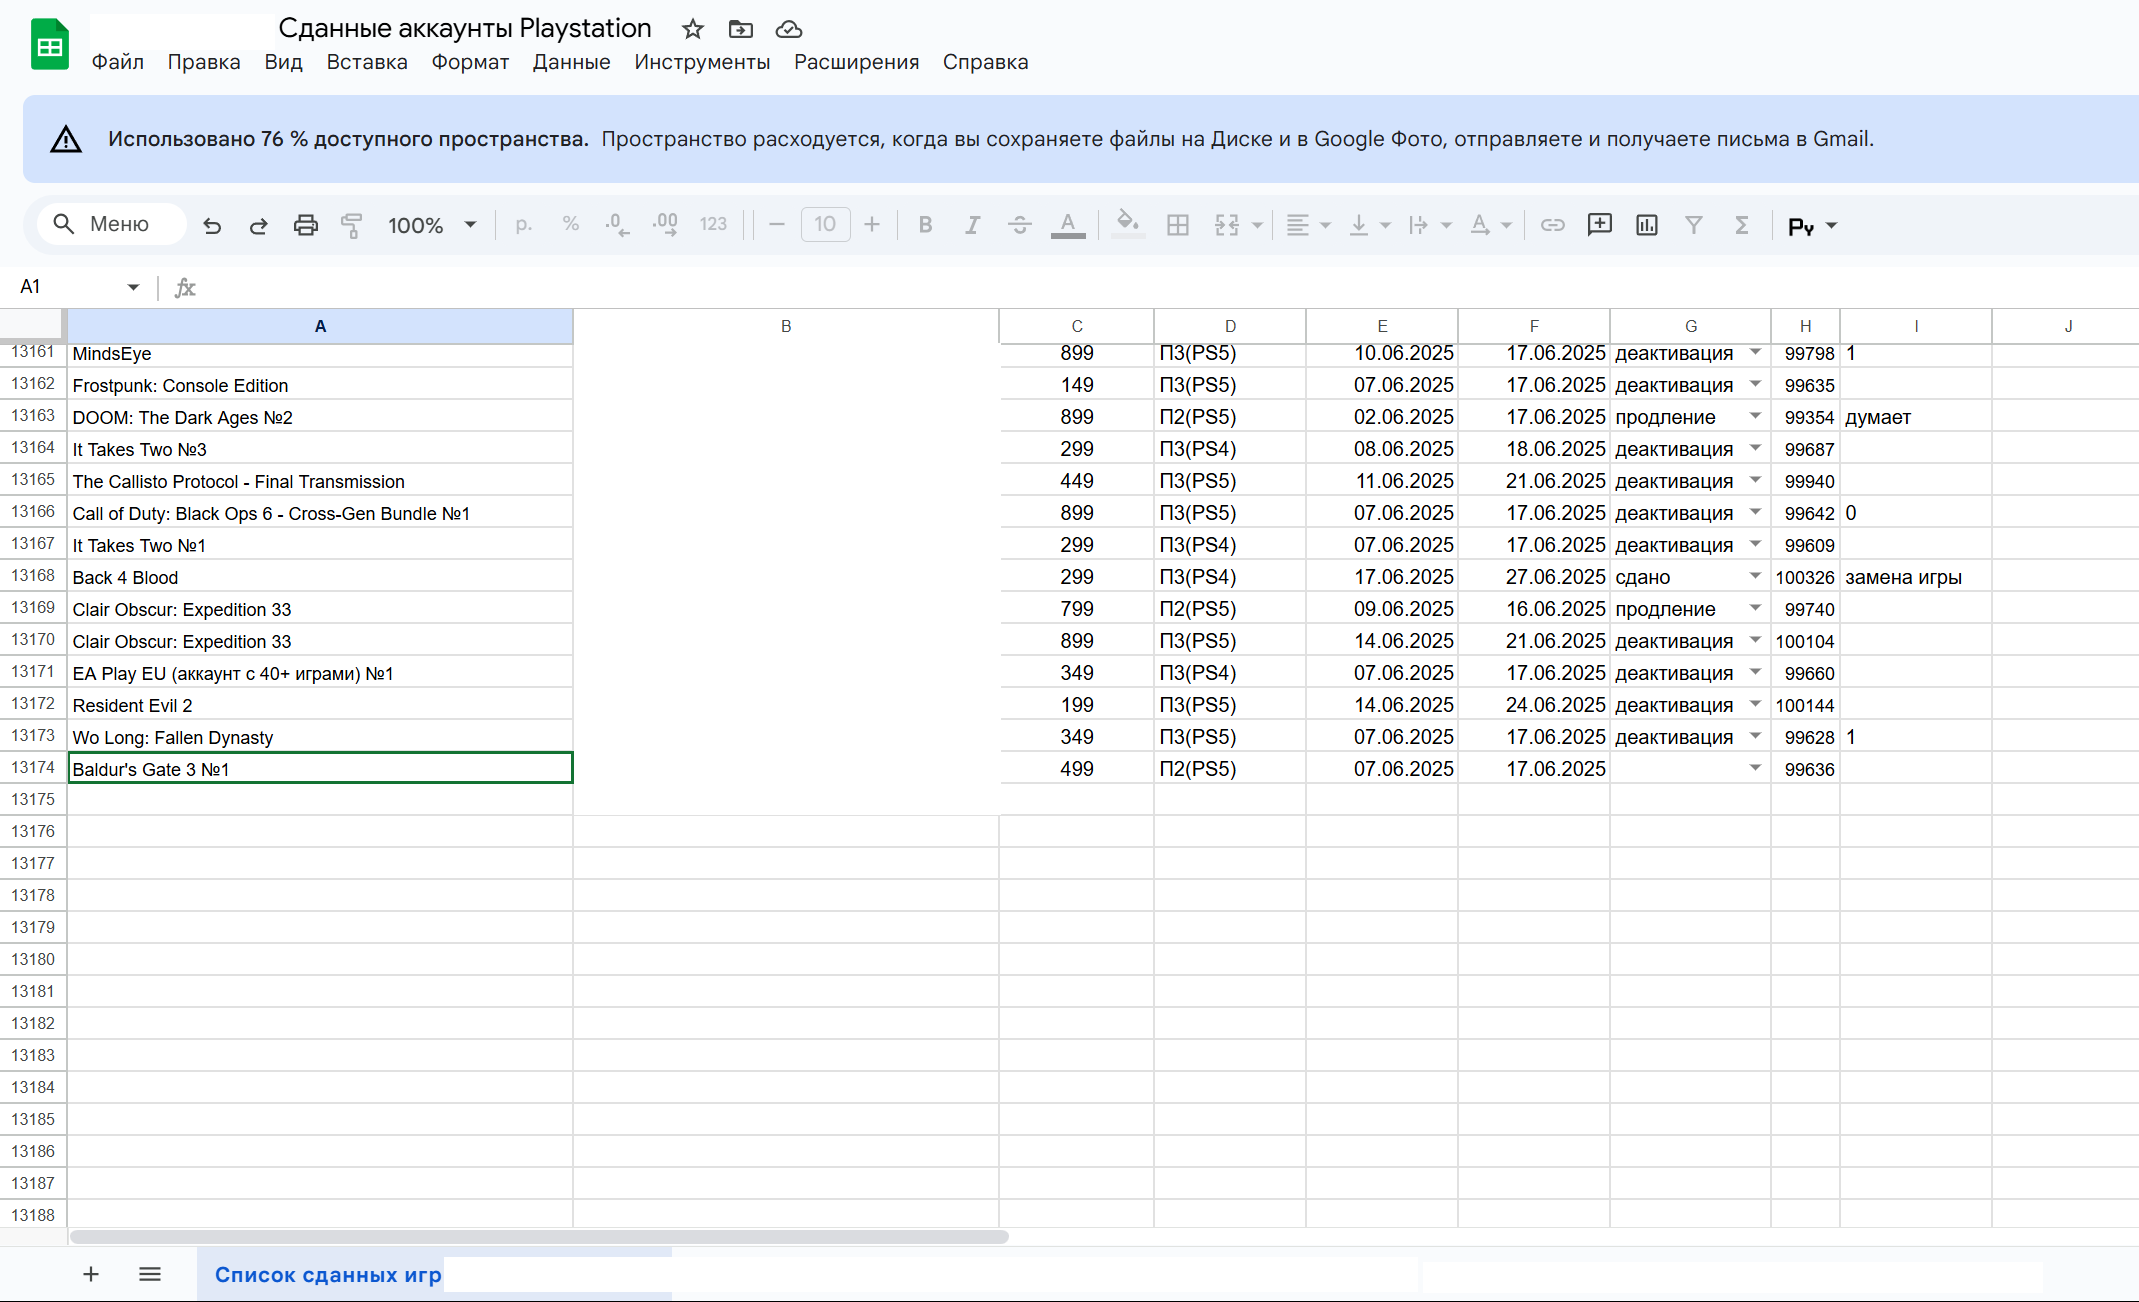This screenshot has height=1302, width=2139.
Task: Open the Google Sheets home icon
Action: point(49,45)
